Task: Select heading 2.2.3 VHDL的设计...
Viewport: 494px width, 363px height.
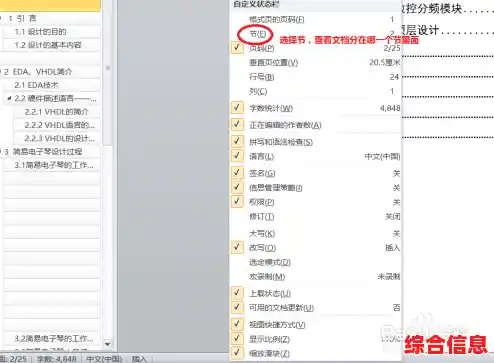Action: click(x=60, y=138)
